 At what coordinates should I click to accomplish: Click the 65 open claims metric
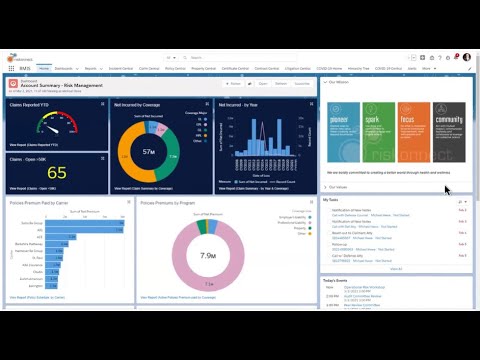click(x=57, y=173)
